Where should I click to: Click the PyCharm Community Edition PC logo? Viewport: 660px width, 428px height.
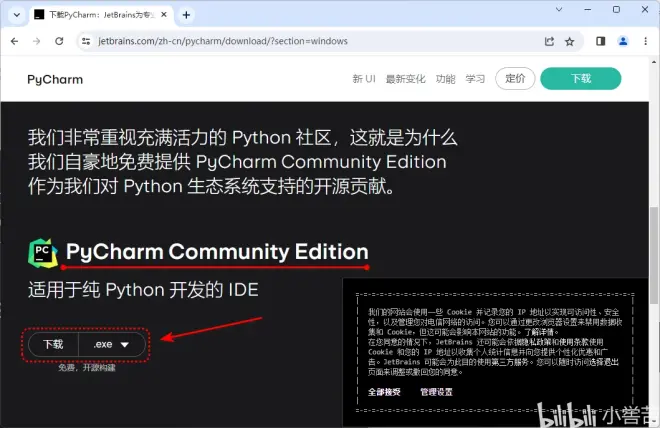click(x=43, y=253)
